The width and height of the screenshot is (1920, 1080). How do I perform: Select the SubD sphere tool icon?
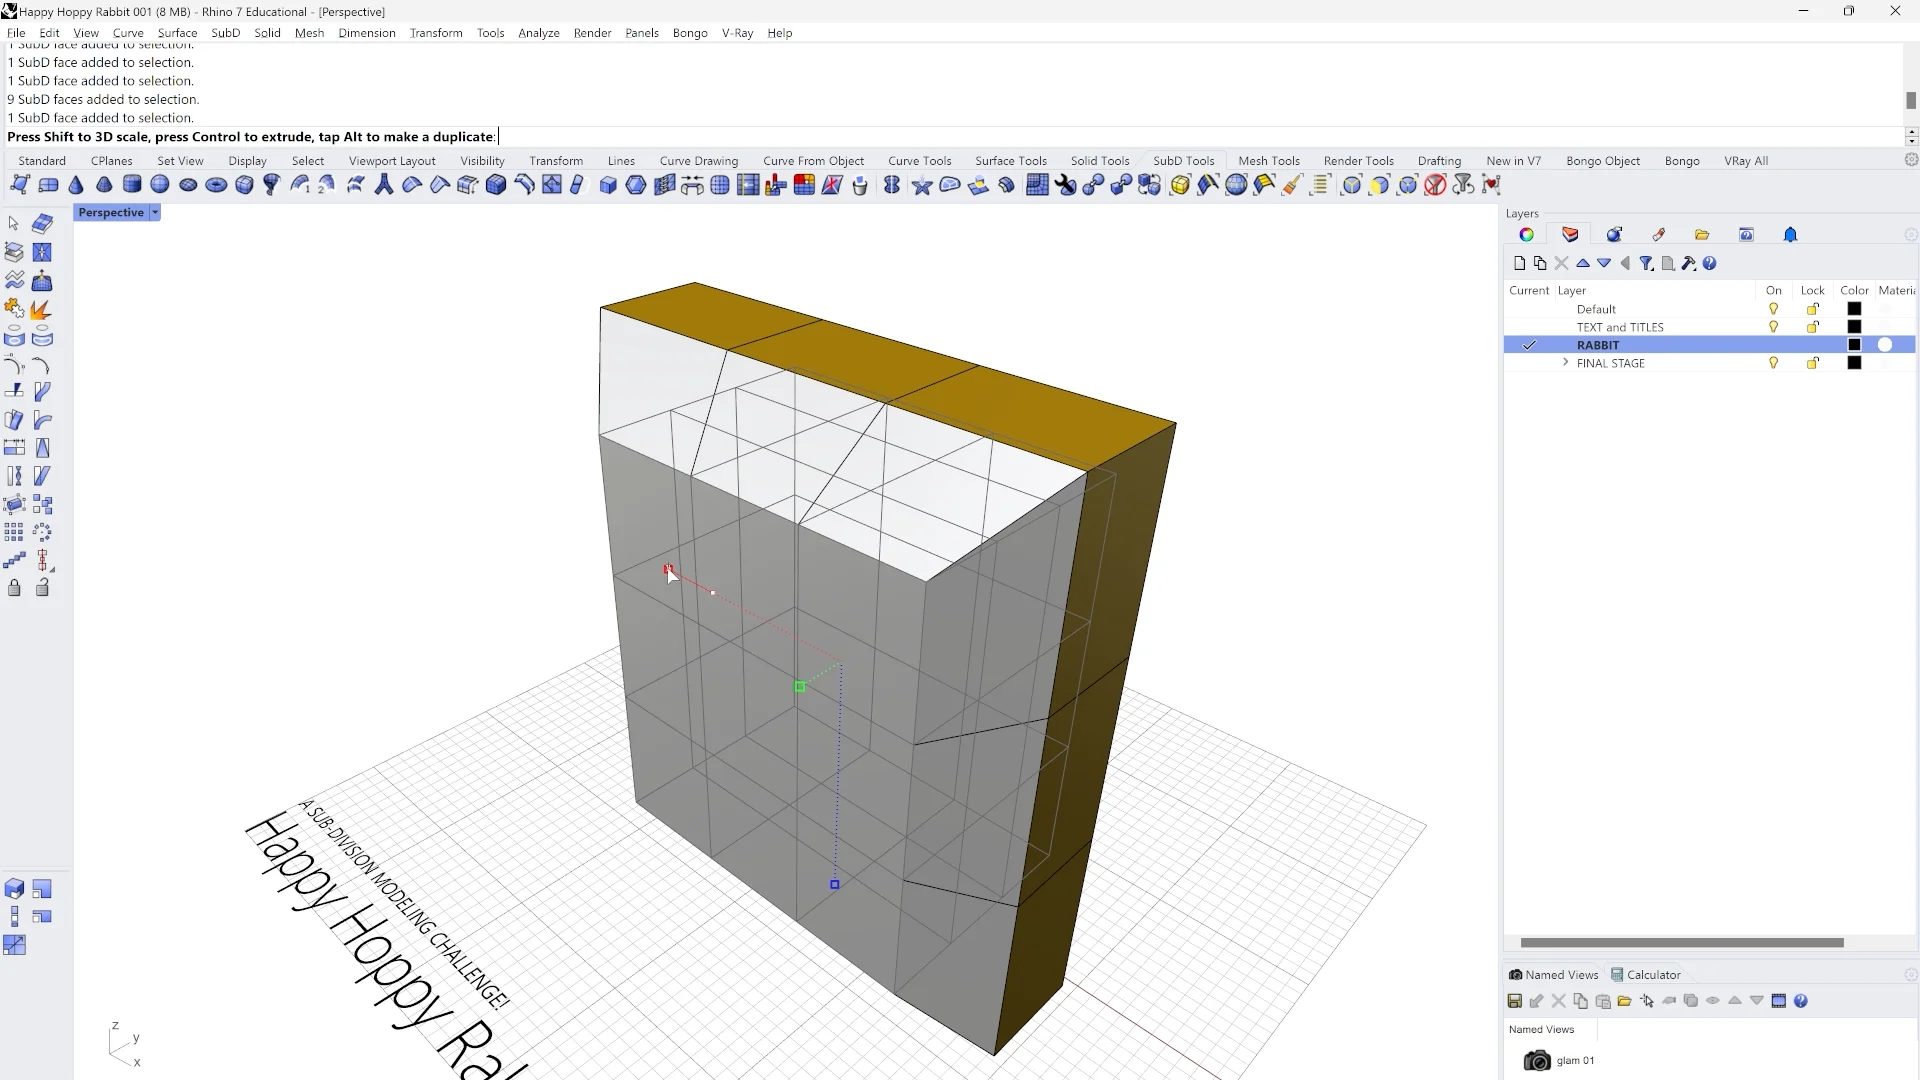click(x=160, y=185)
